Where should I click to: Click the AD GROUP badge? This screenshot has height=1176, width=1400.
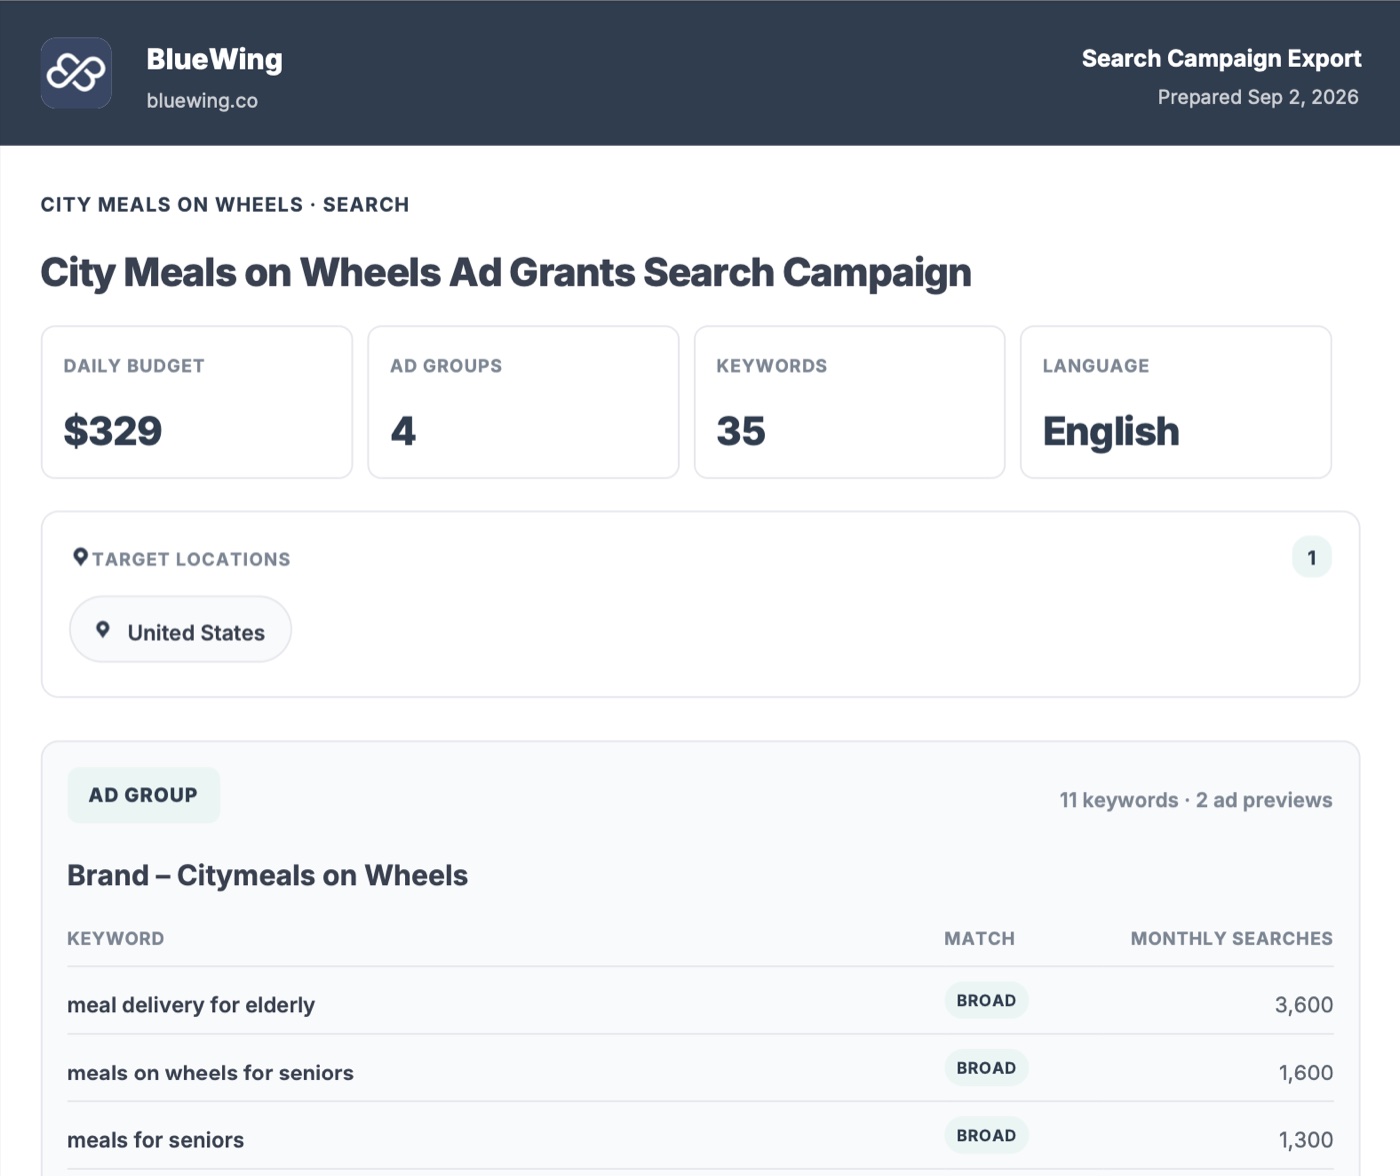click(x=144, y=795)
